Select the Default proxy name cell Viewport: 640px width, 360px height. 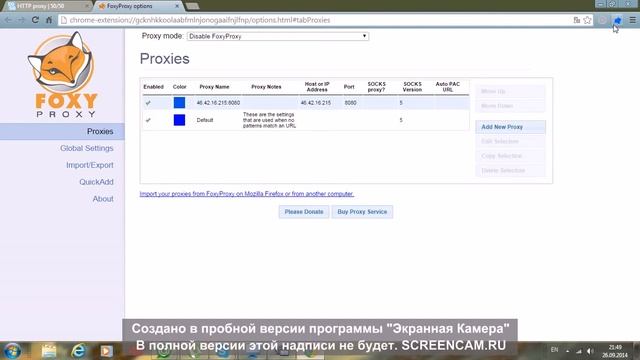[x=205, y=120]
